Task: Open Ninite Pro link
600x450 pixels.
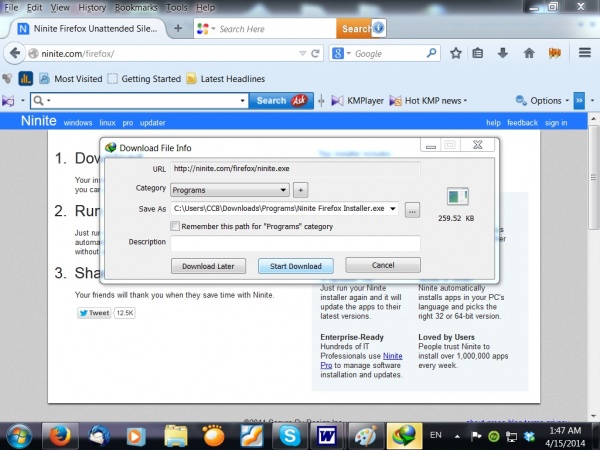Action: [392, 356]
